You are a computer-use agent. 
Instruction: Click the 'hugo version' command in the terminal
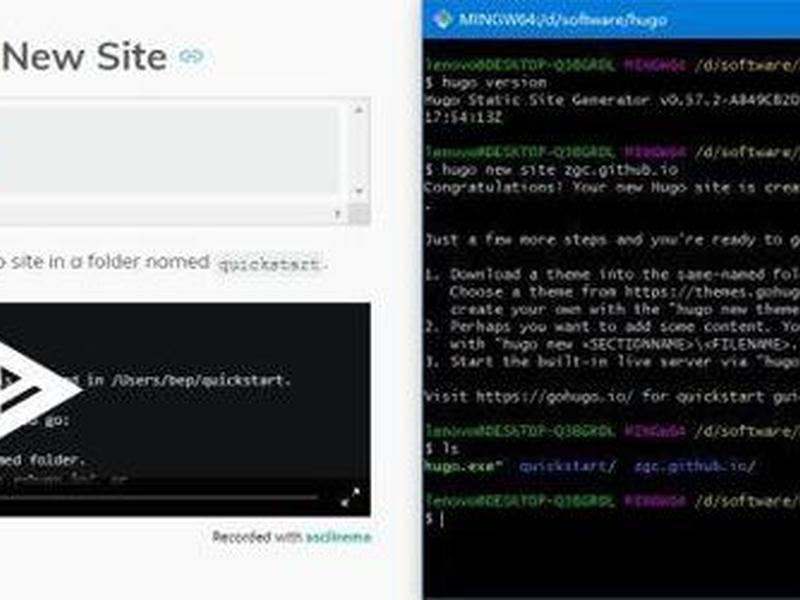[x=494, y=83]
